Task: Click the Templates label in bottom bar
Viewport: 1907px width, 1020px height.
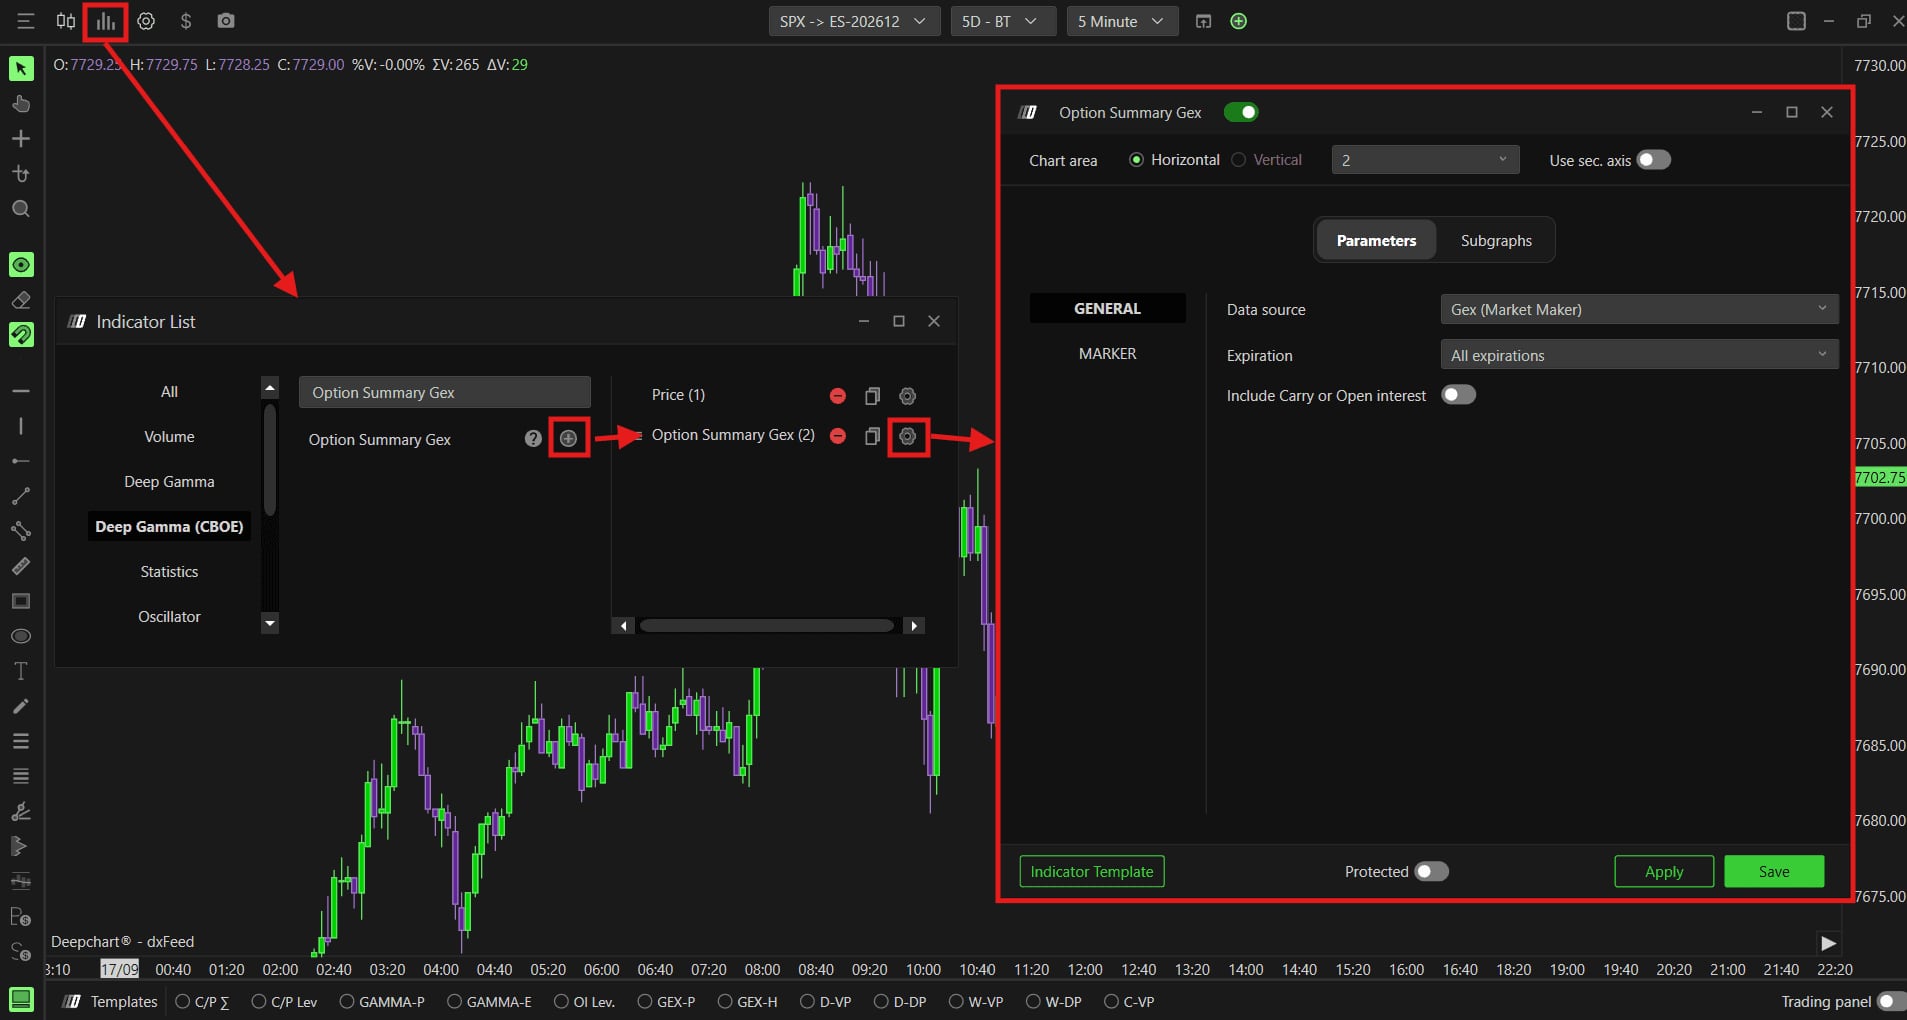Action: pyautogui.click(x=124, y=1001)
